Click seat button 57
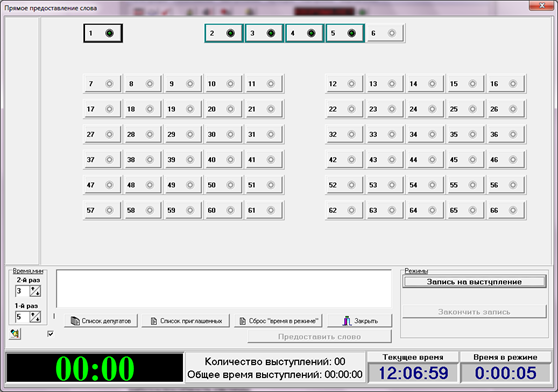The height and width of the screenshot is (392, 558). [102, 210]
